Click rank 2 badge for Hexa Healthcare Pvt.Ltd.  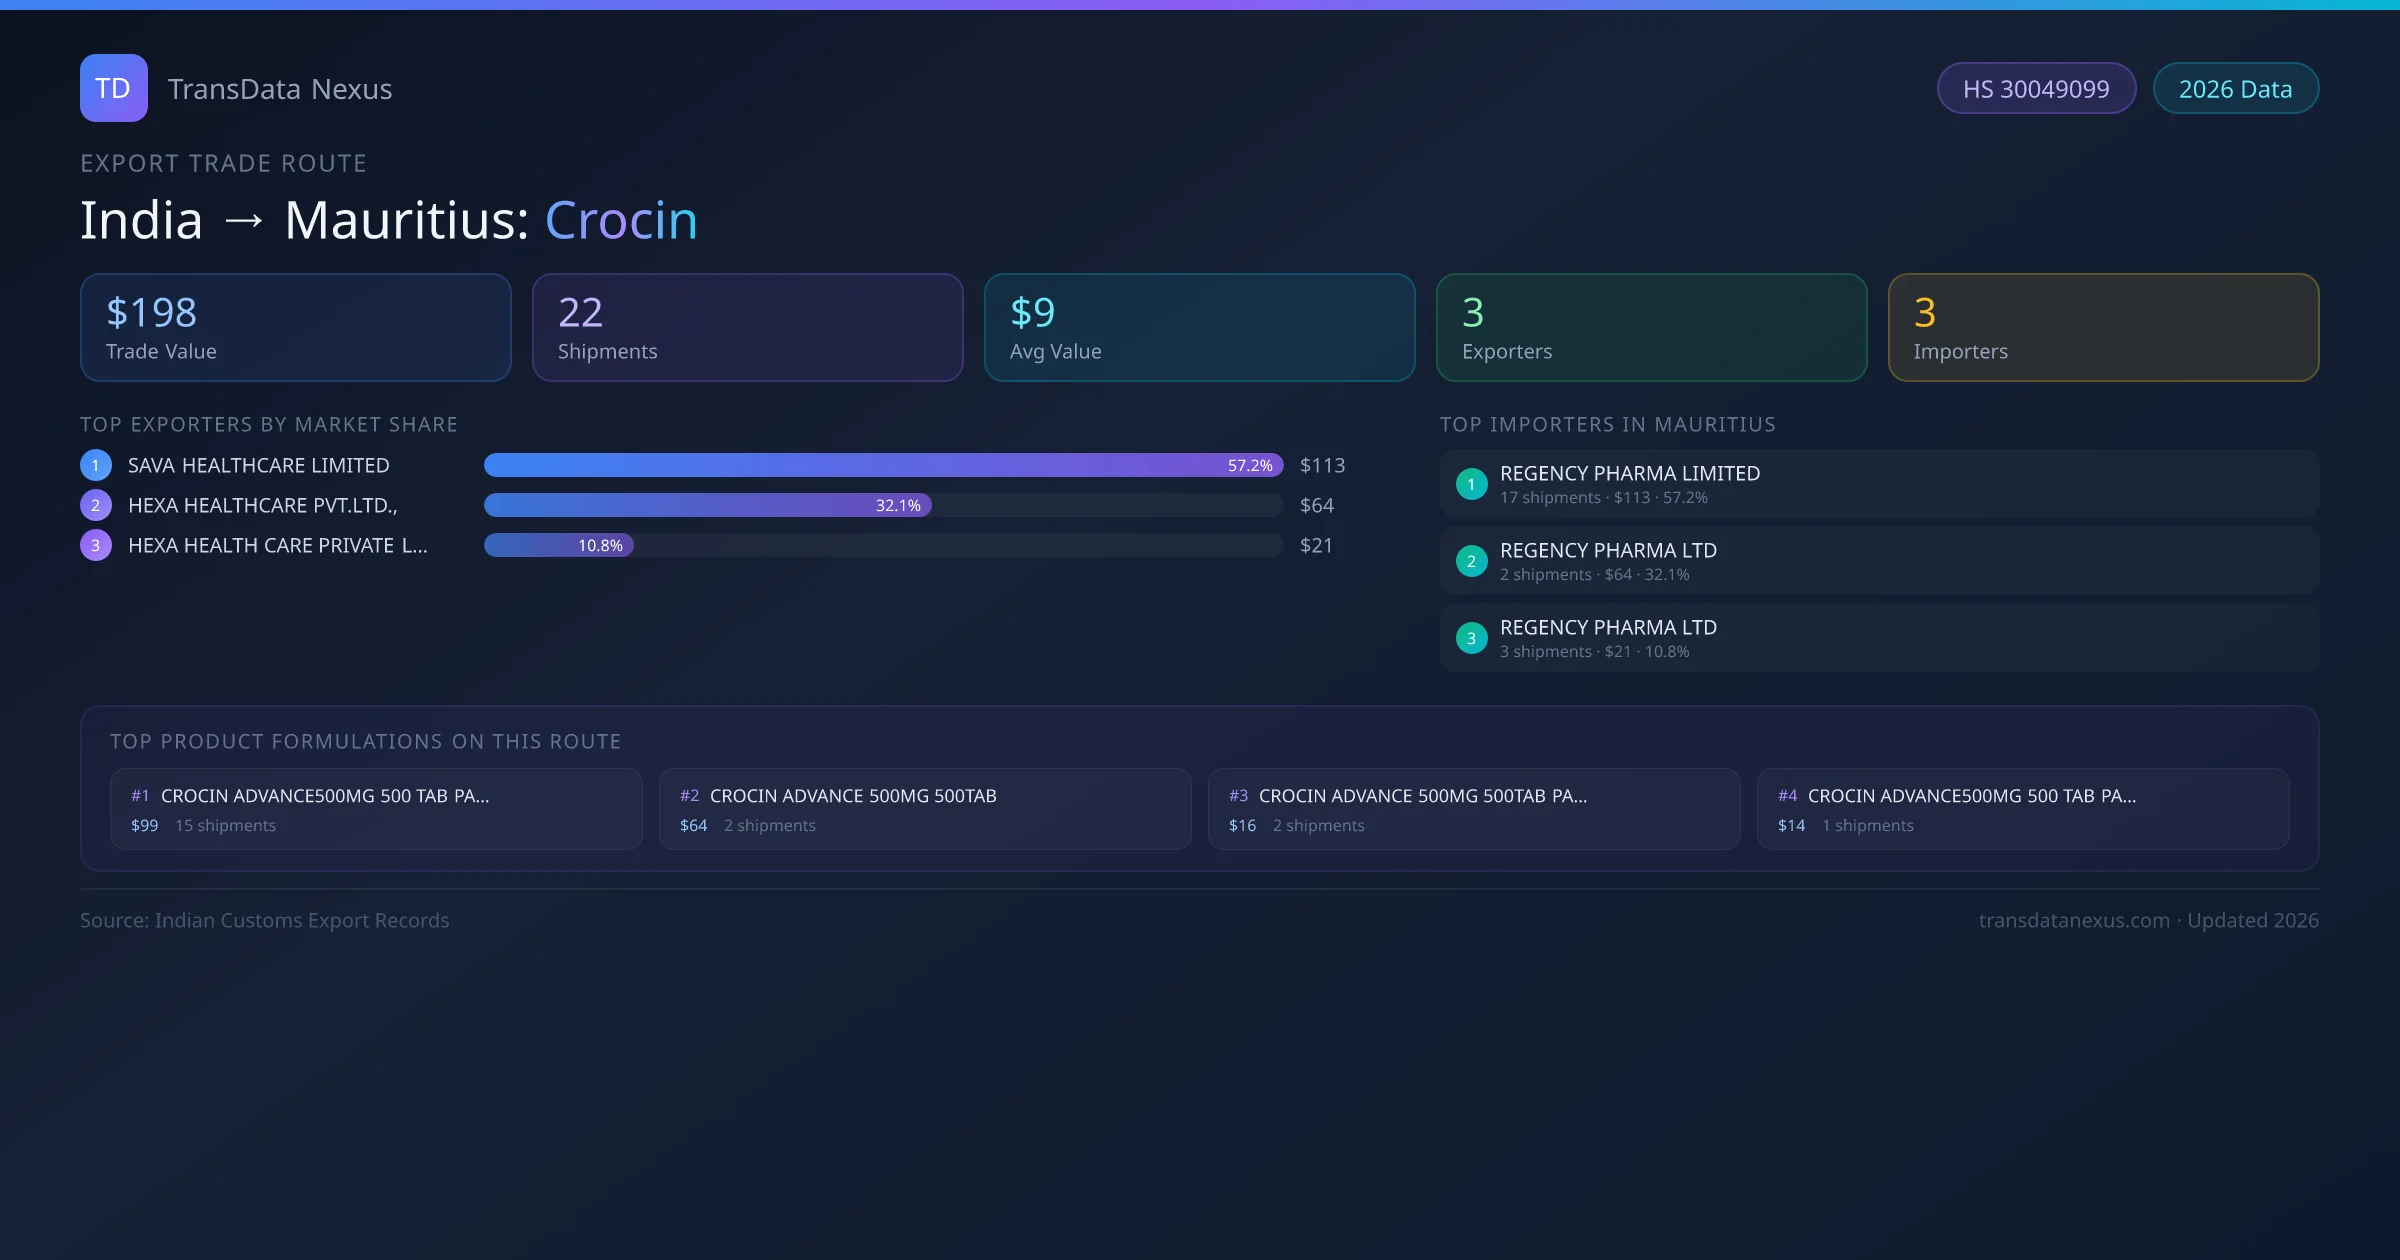point(96,505)
